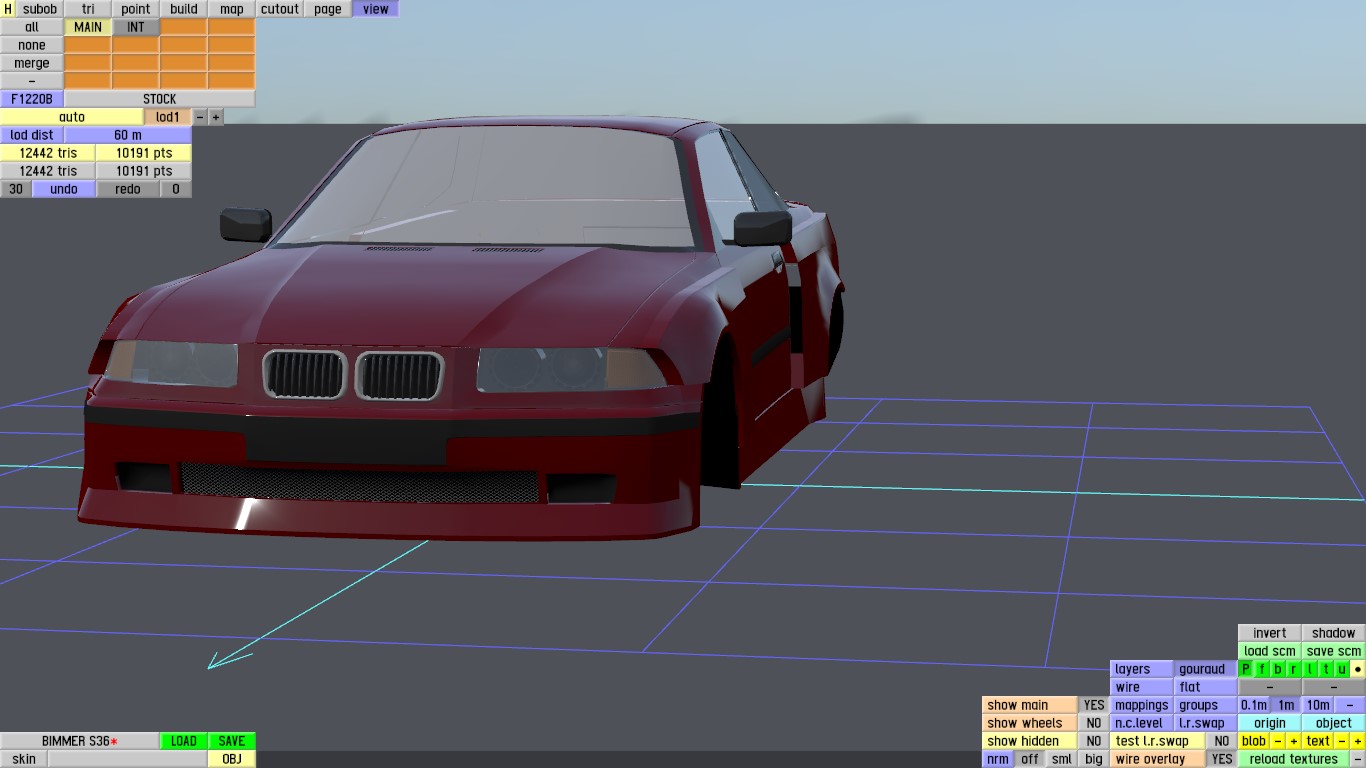Viewport: 1366px width, 768px height.
Task: Click the skin button
Action: pyautogui.click(x=24, y=759)
